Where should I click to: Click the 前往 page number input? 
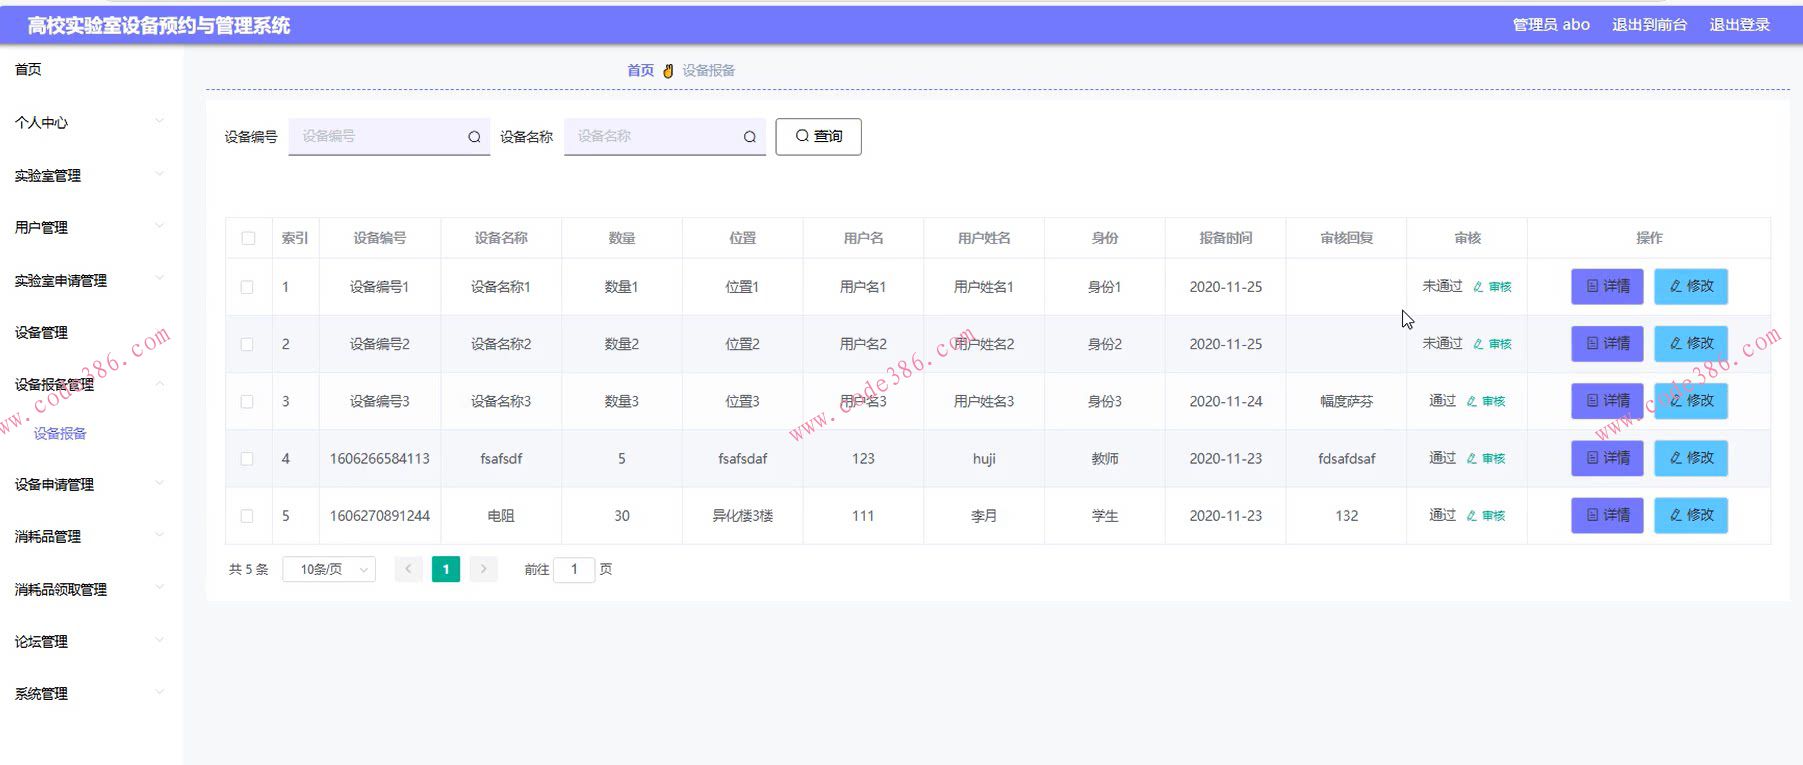[x=574, y=569]
